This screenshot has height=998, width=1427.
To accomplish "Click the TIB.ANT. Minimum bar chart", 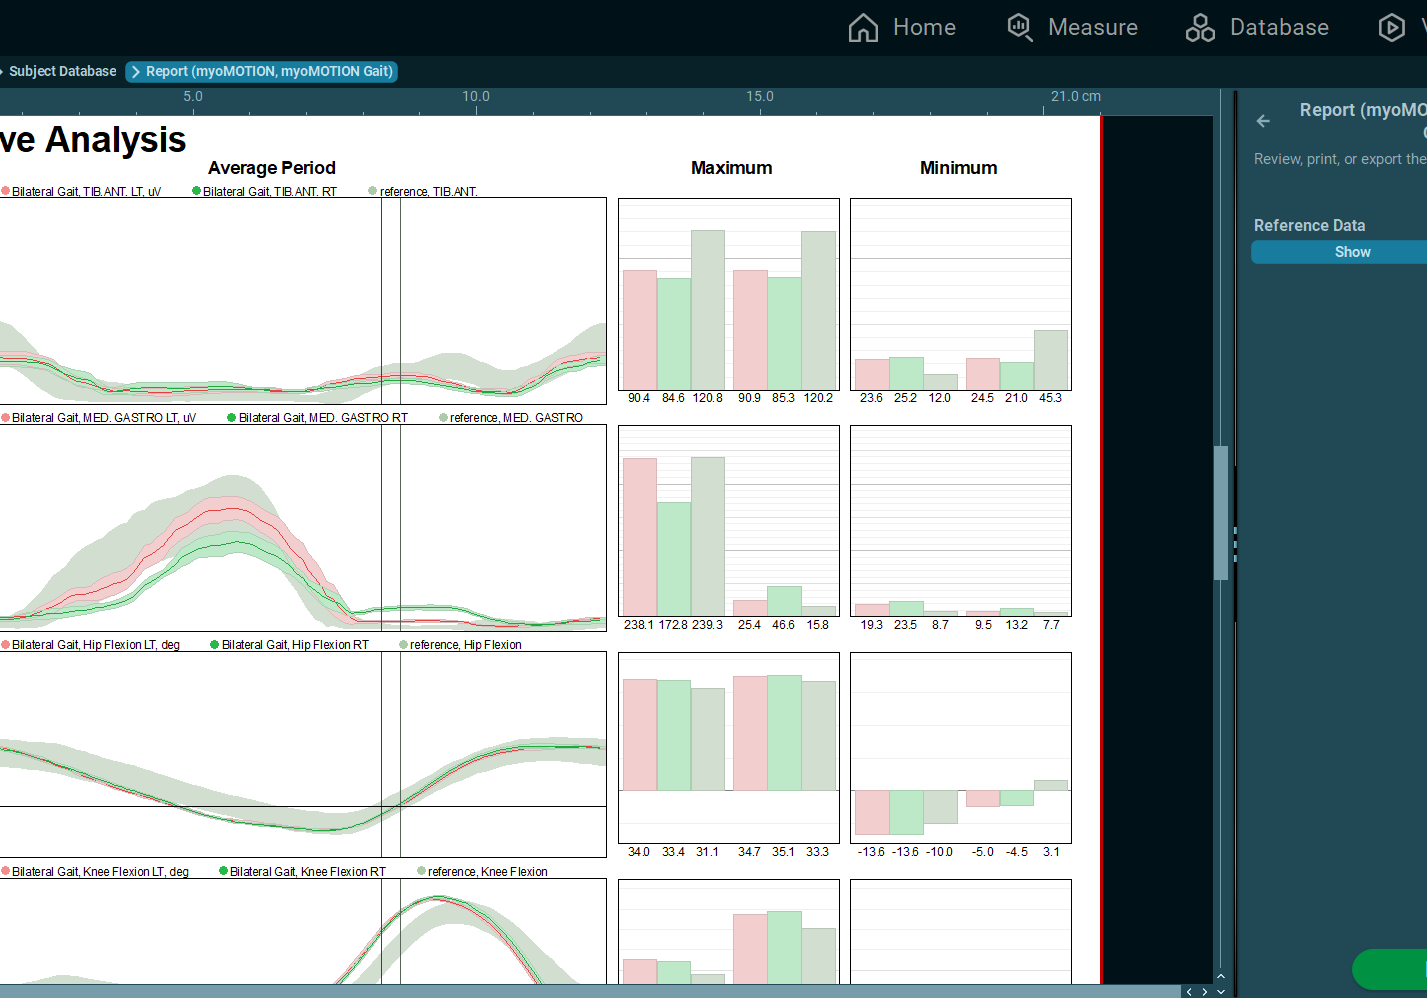I will tap(961, 294).
